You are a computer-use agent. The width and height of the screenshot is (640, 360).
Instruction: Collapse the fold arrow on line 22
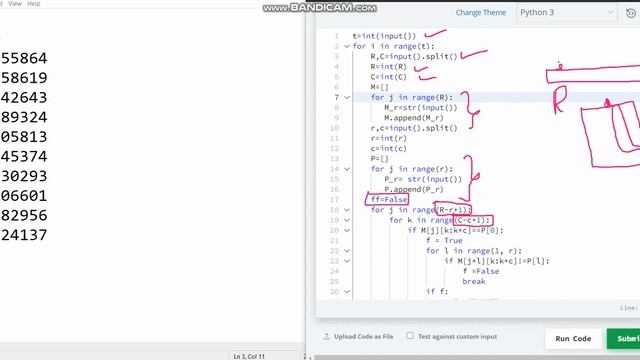click(x=347, y=251)
